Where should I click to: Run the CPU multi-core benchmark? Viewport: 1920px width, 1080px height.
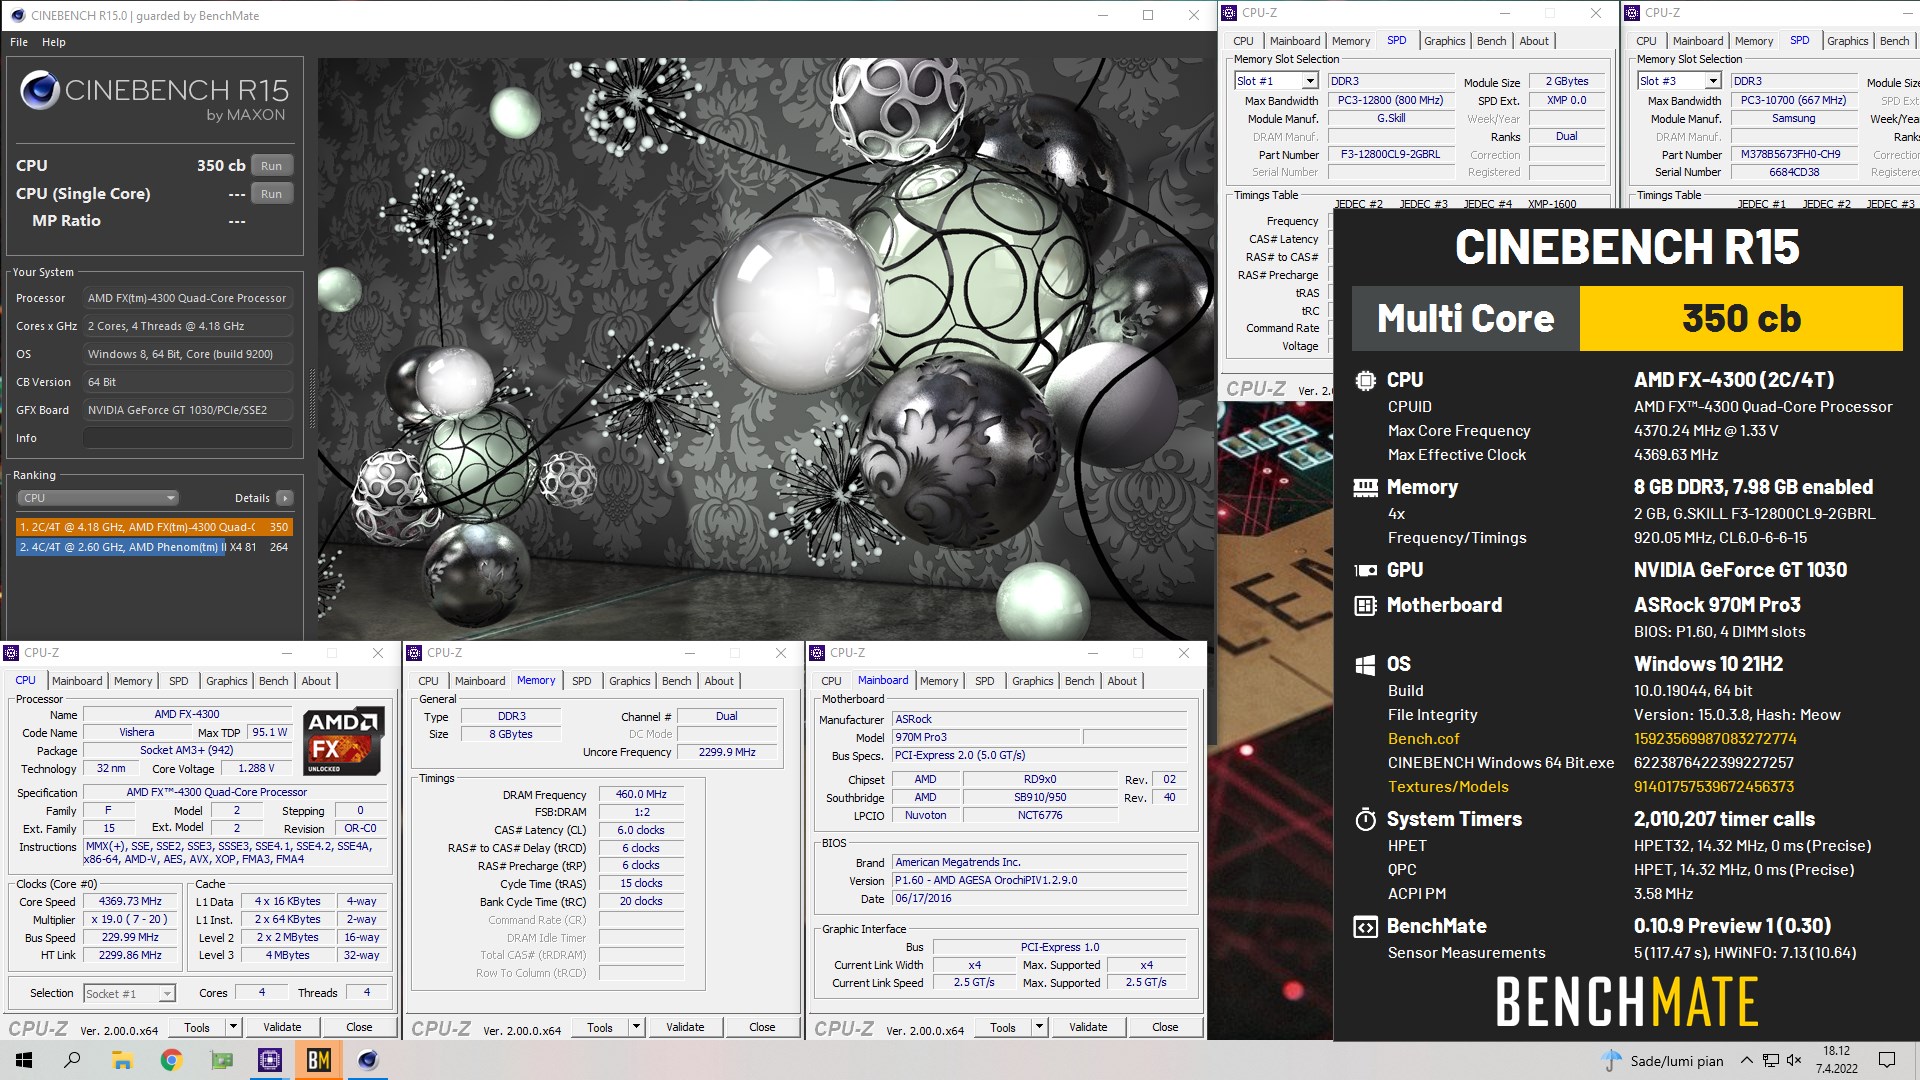coord(272,166)
